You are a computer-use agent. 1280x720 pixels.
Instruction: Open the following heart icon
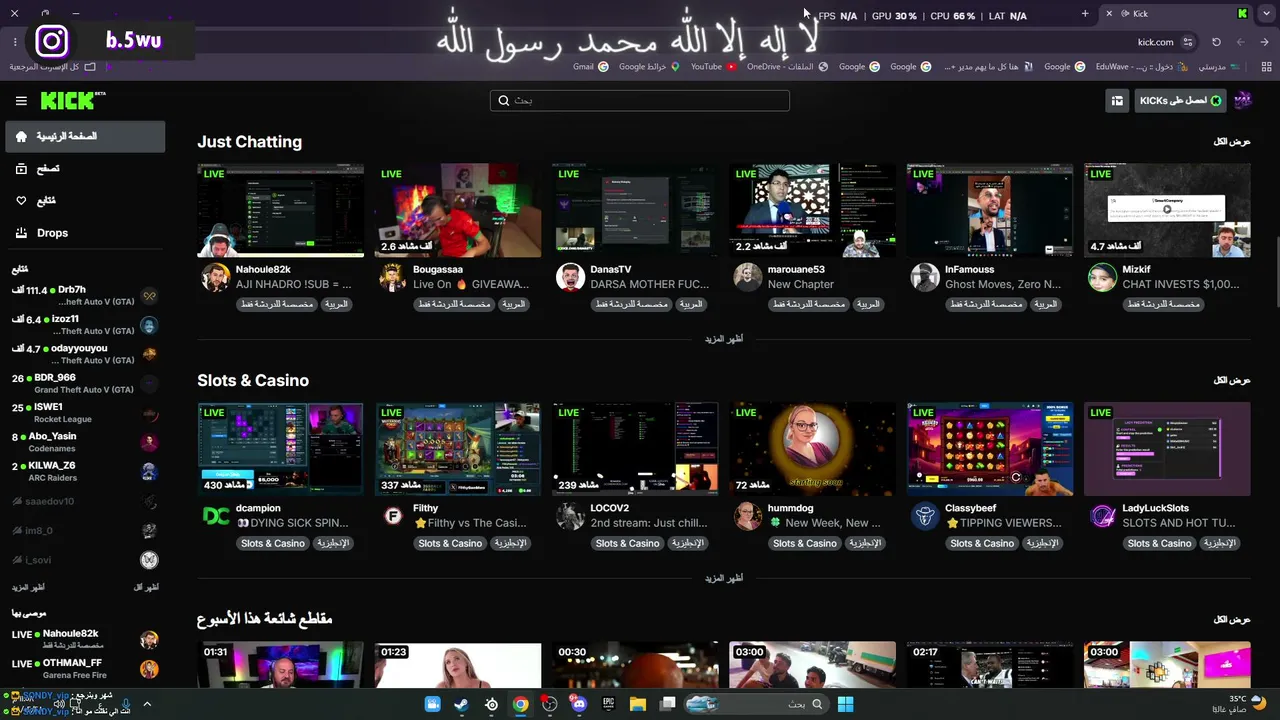point(21,201)
